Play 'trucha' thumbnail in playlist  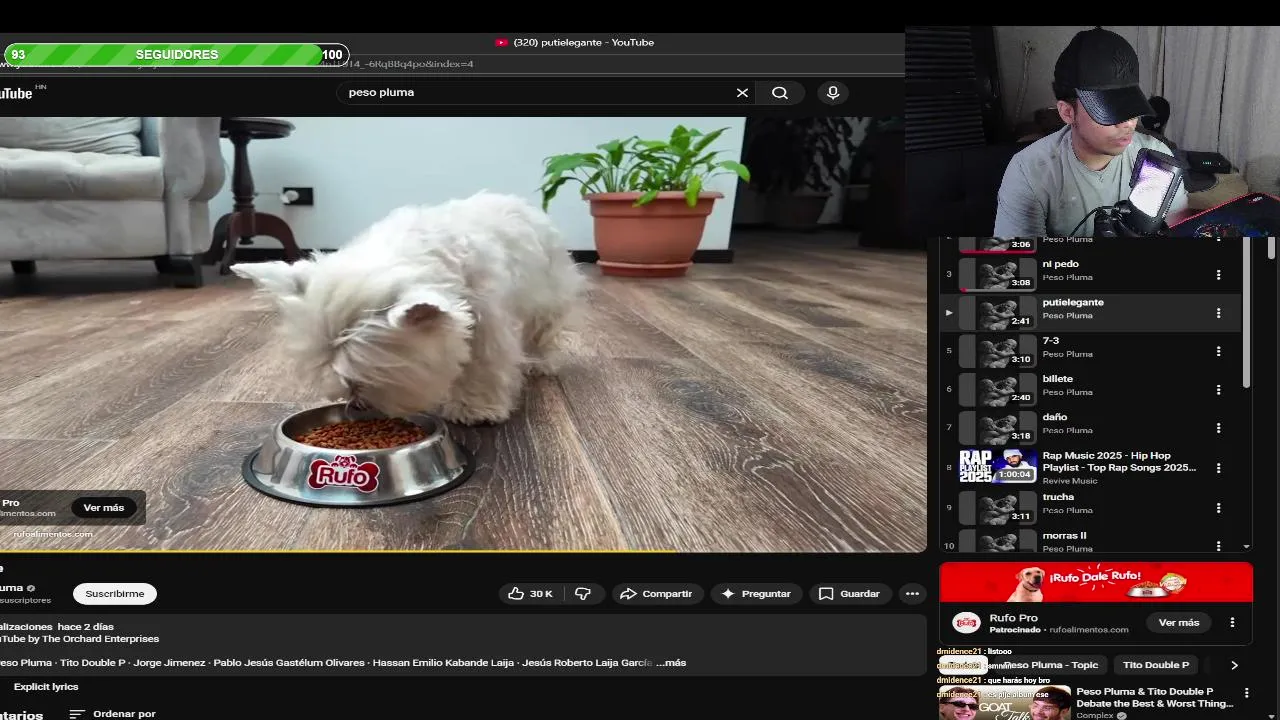click(998, 508)
